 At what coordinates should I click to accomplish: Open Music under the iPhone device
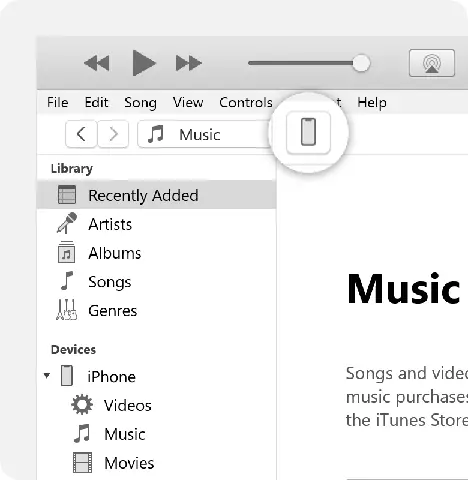(x=125, y=434)
